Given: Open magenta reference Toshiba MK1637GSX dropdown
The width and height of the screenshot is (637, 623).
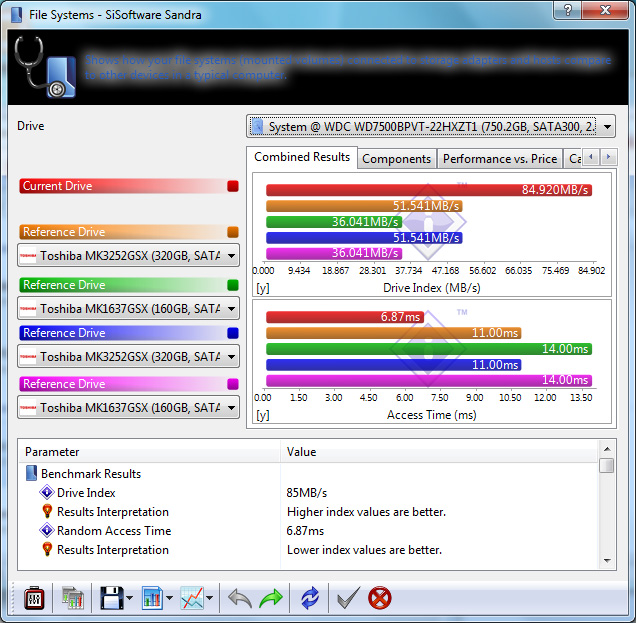Looking at the screenshot, I should [x=128, y=407].
